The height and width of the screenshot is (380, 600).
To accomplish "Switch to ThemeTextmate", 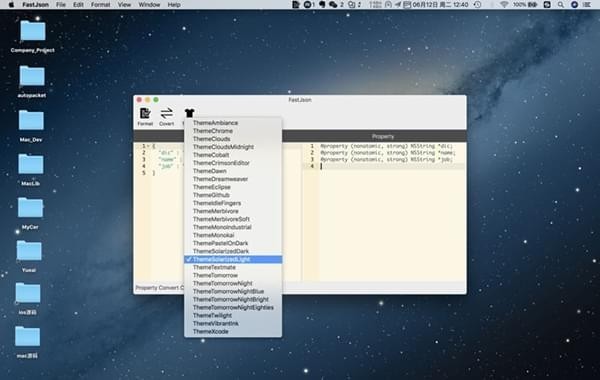I will (x=233, y=267).
